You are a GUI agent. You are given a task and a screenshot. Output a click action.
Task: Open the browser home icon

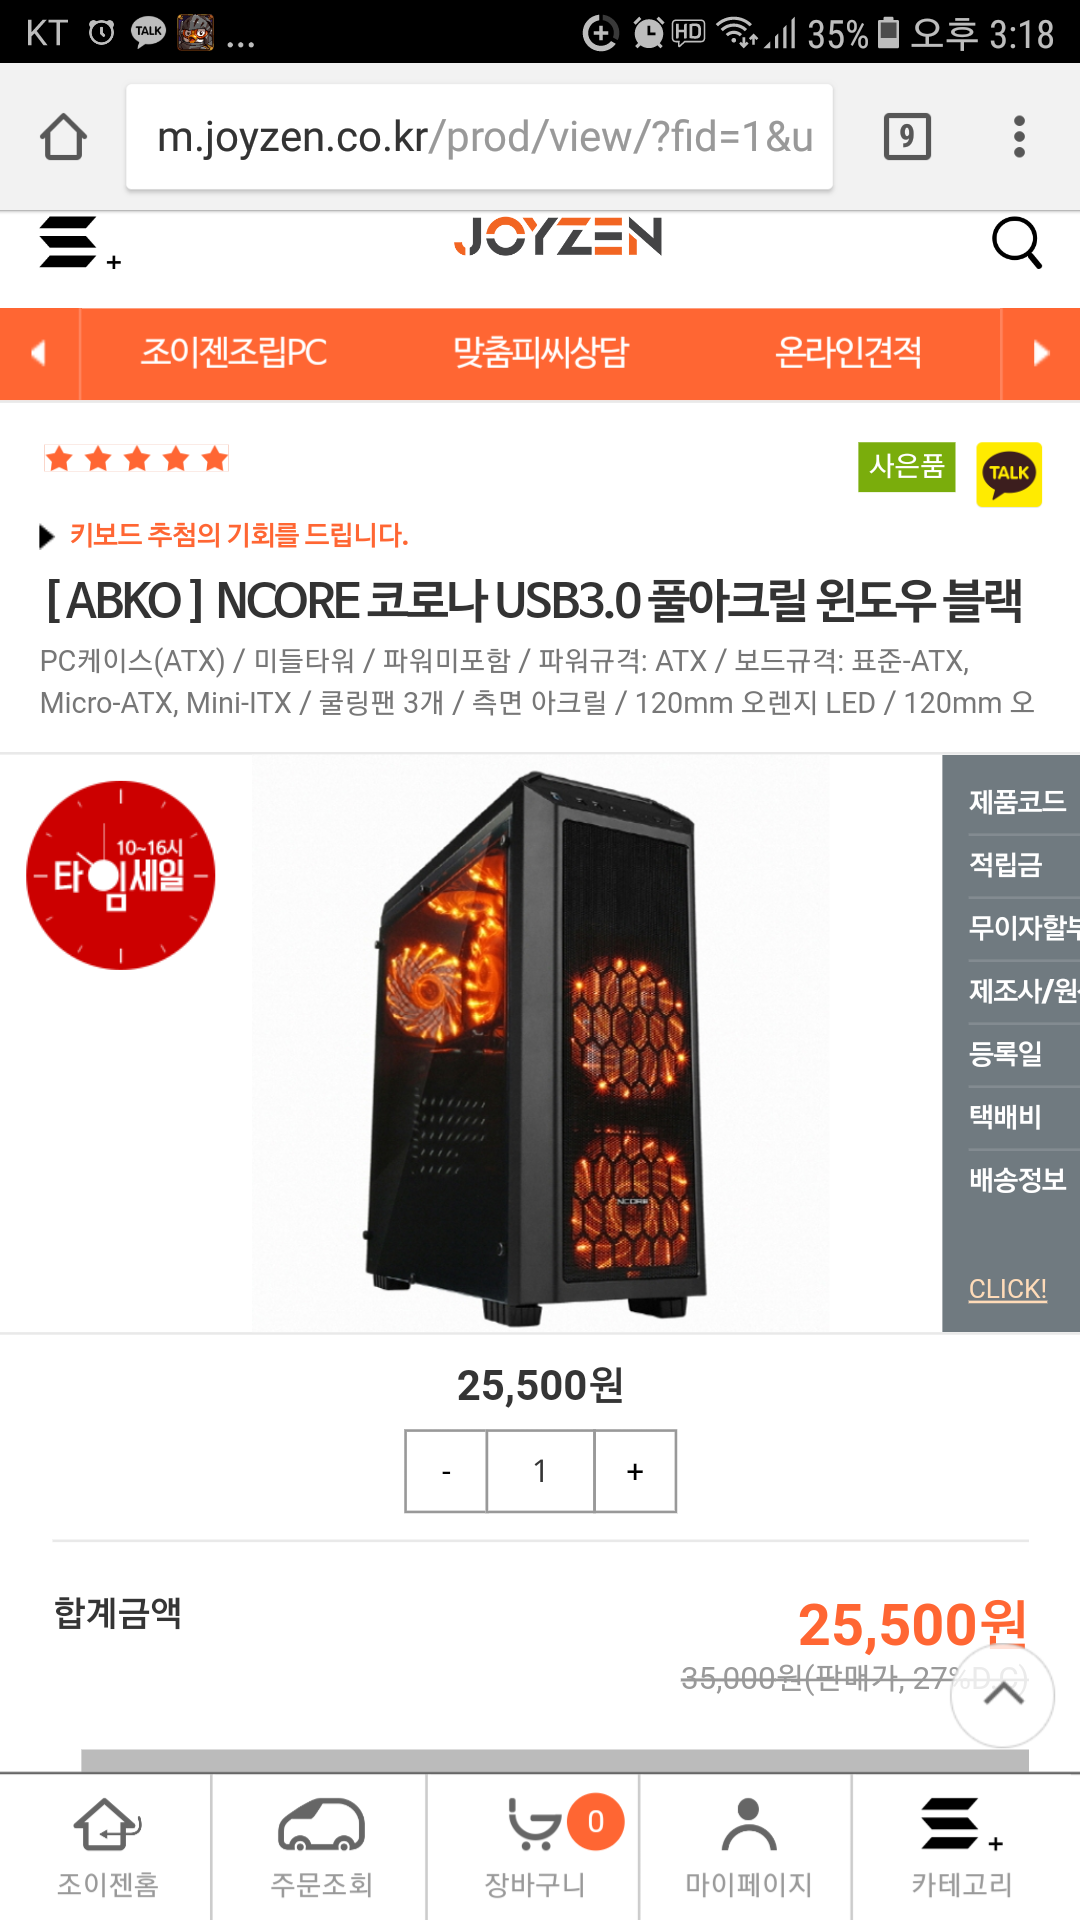[63, 137]
